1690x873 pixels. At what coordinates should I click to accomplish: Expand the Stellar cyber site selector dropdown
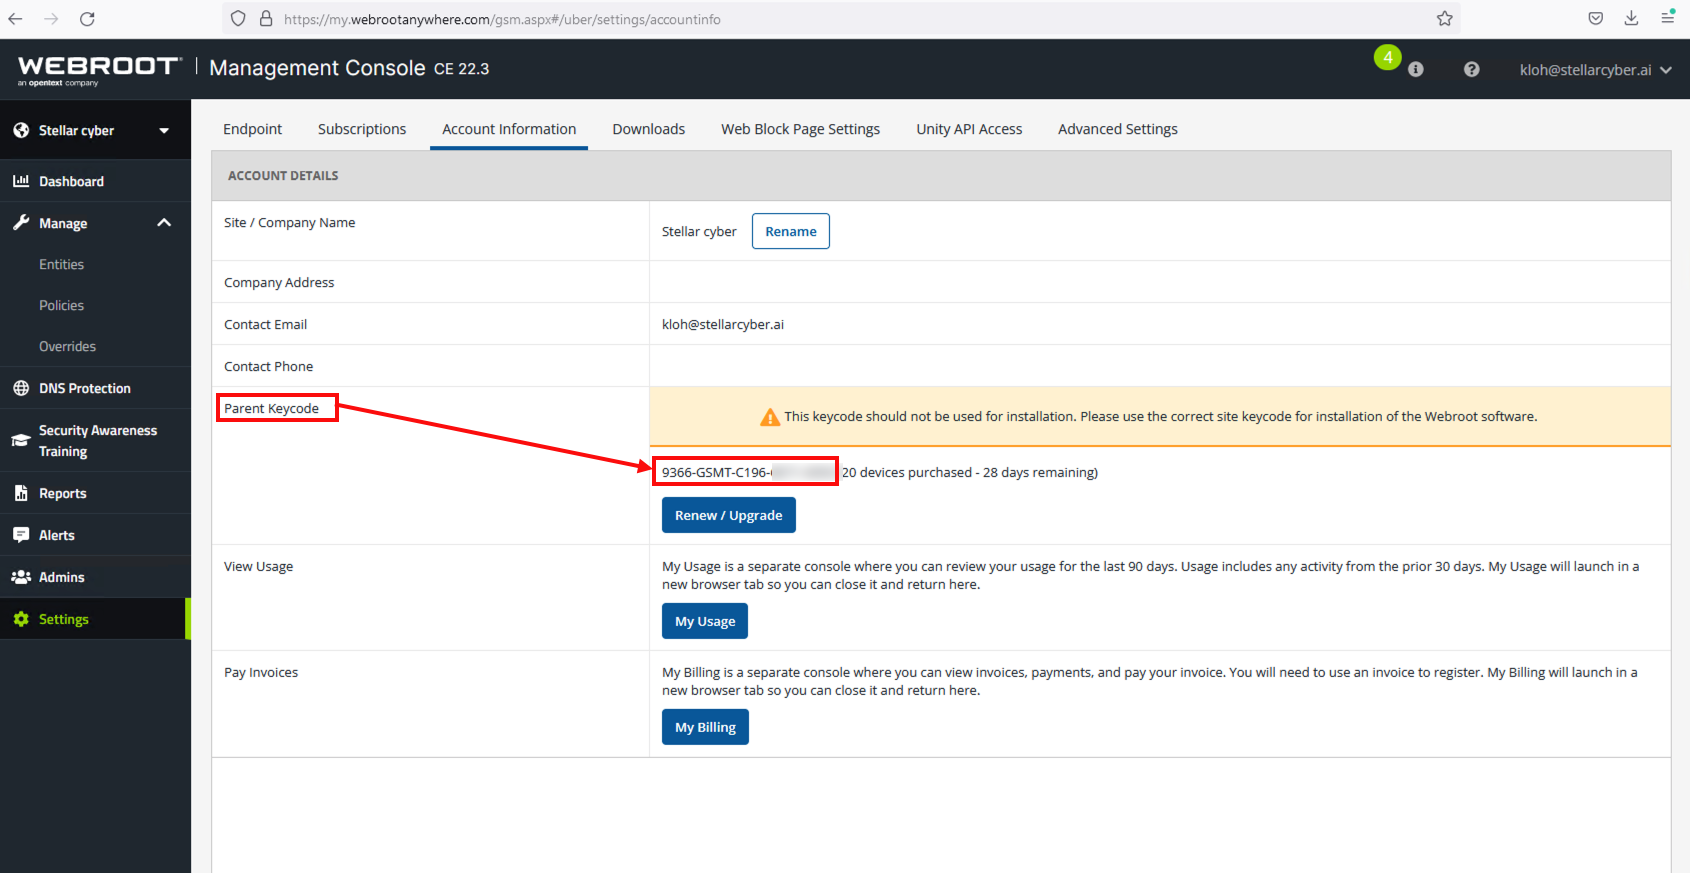point(164,131)
